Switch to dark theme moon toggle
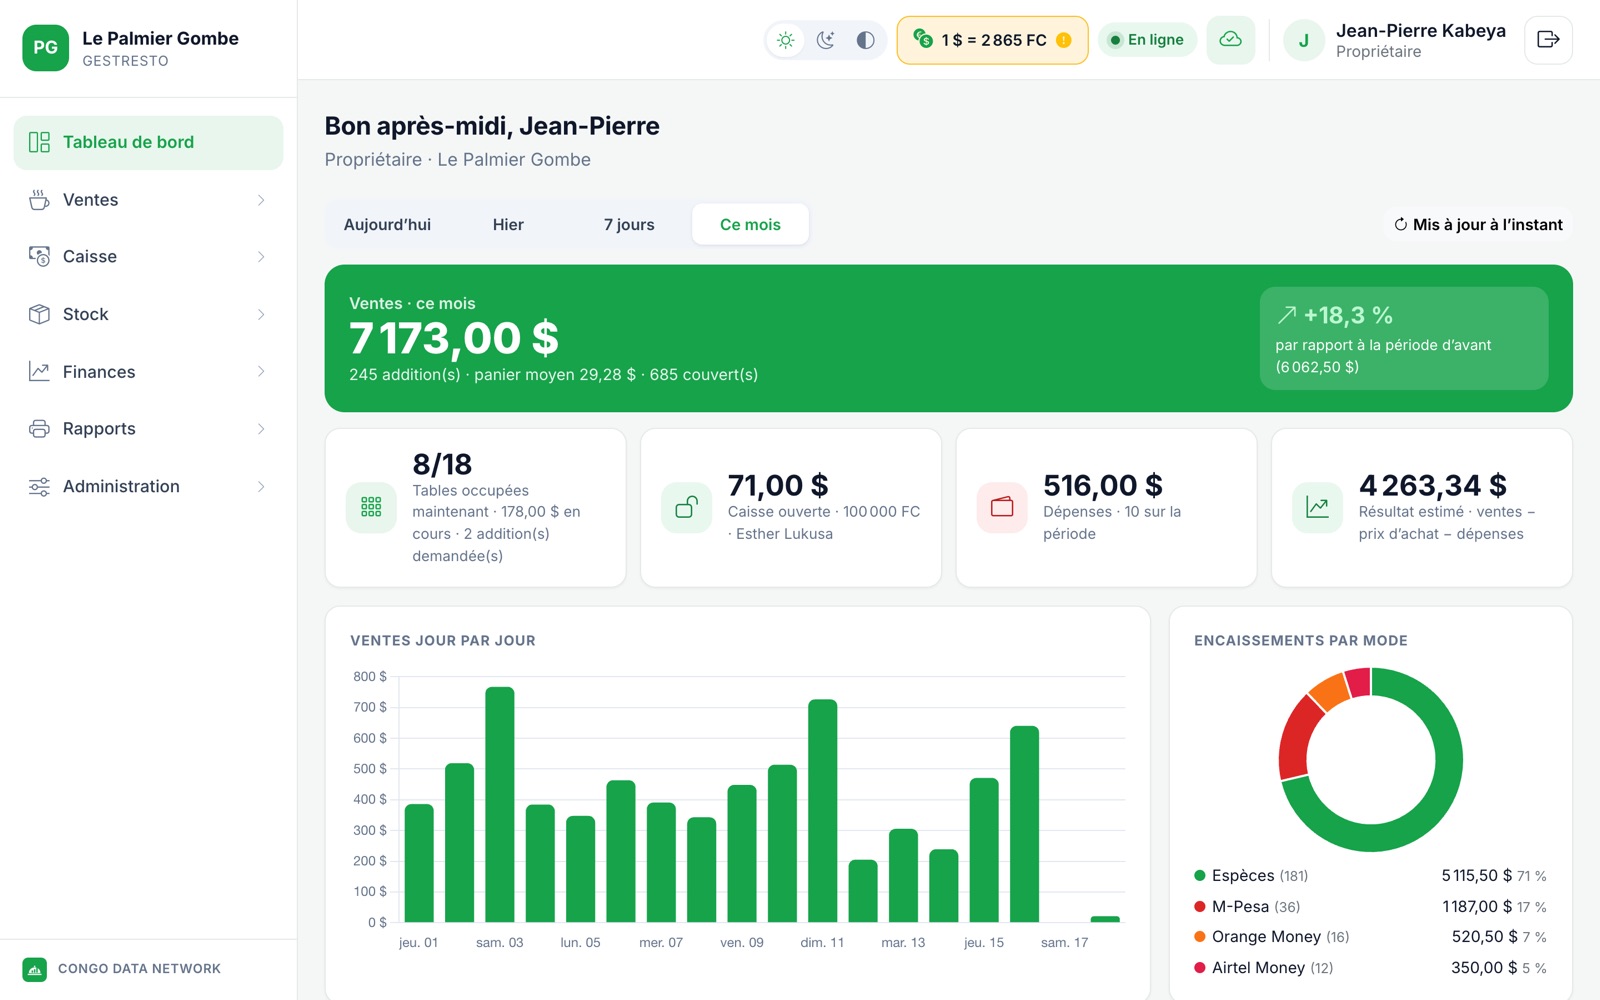 tap(826, 40)
